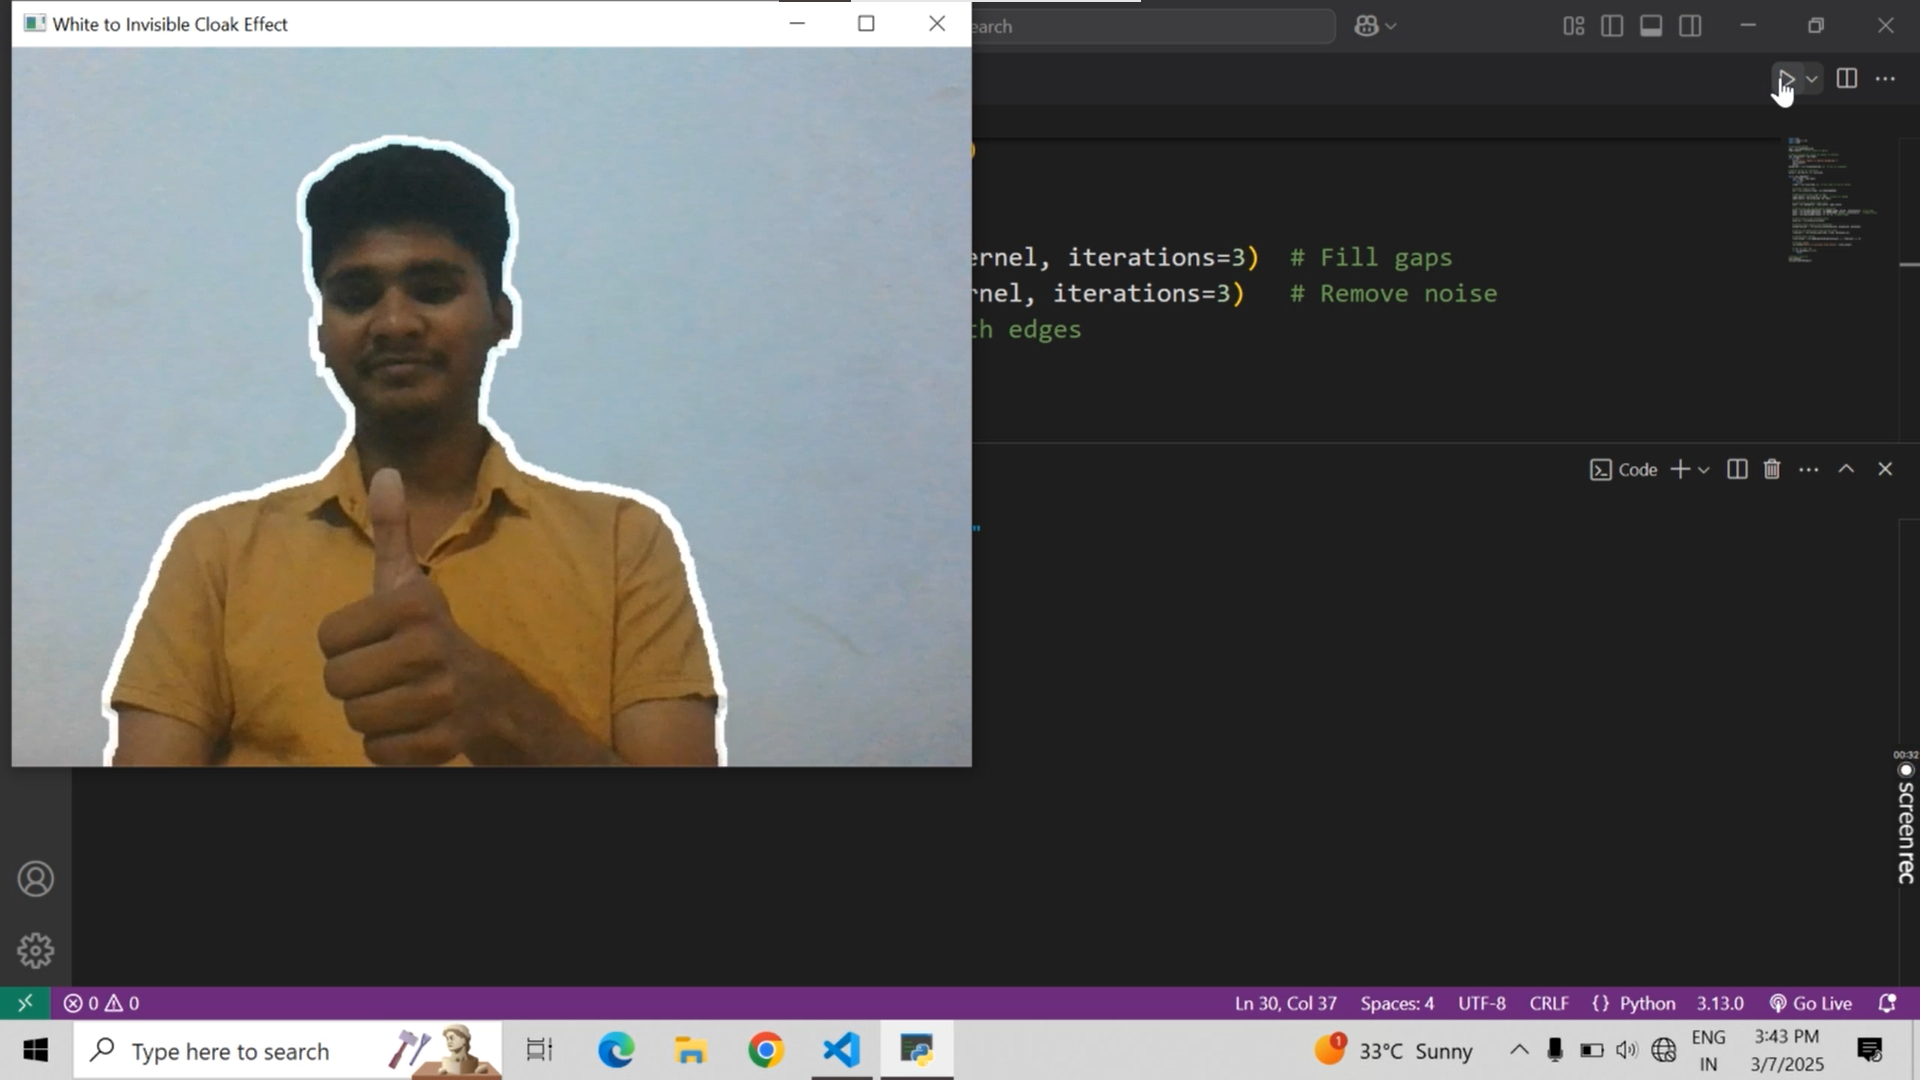Open the Copilot chat dropdown
The height and width of the screenshot is (1080, 1920).
pos(1375,26)
